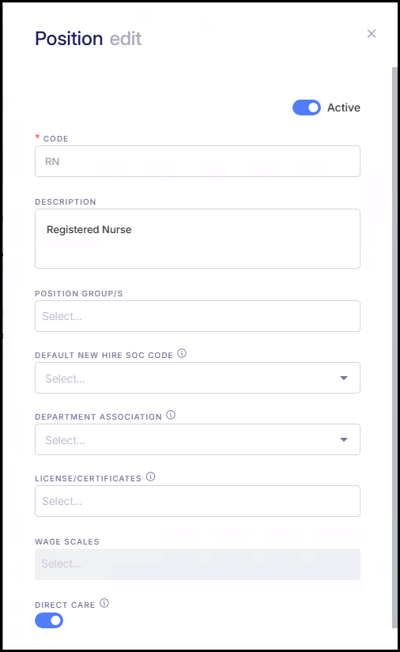Open the License/Certificates select box

[198, 501]
